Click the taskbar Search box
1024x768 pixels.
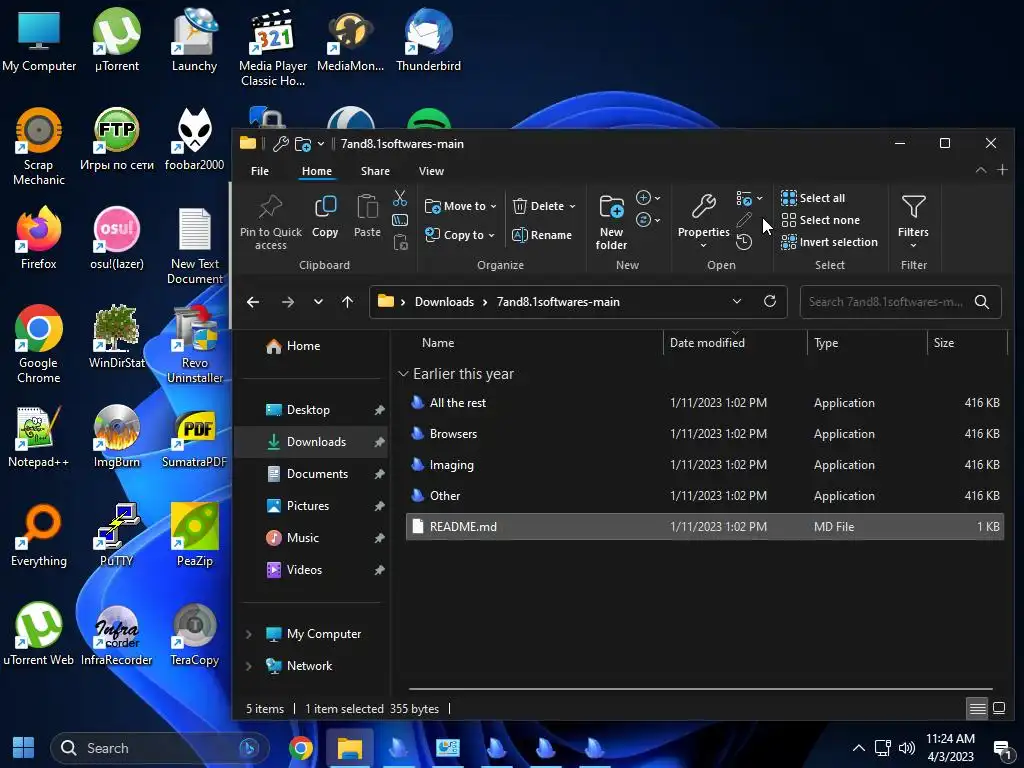click(160, 748)
